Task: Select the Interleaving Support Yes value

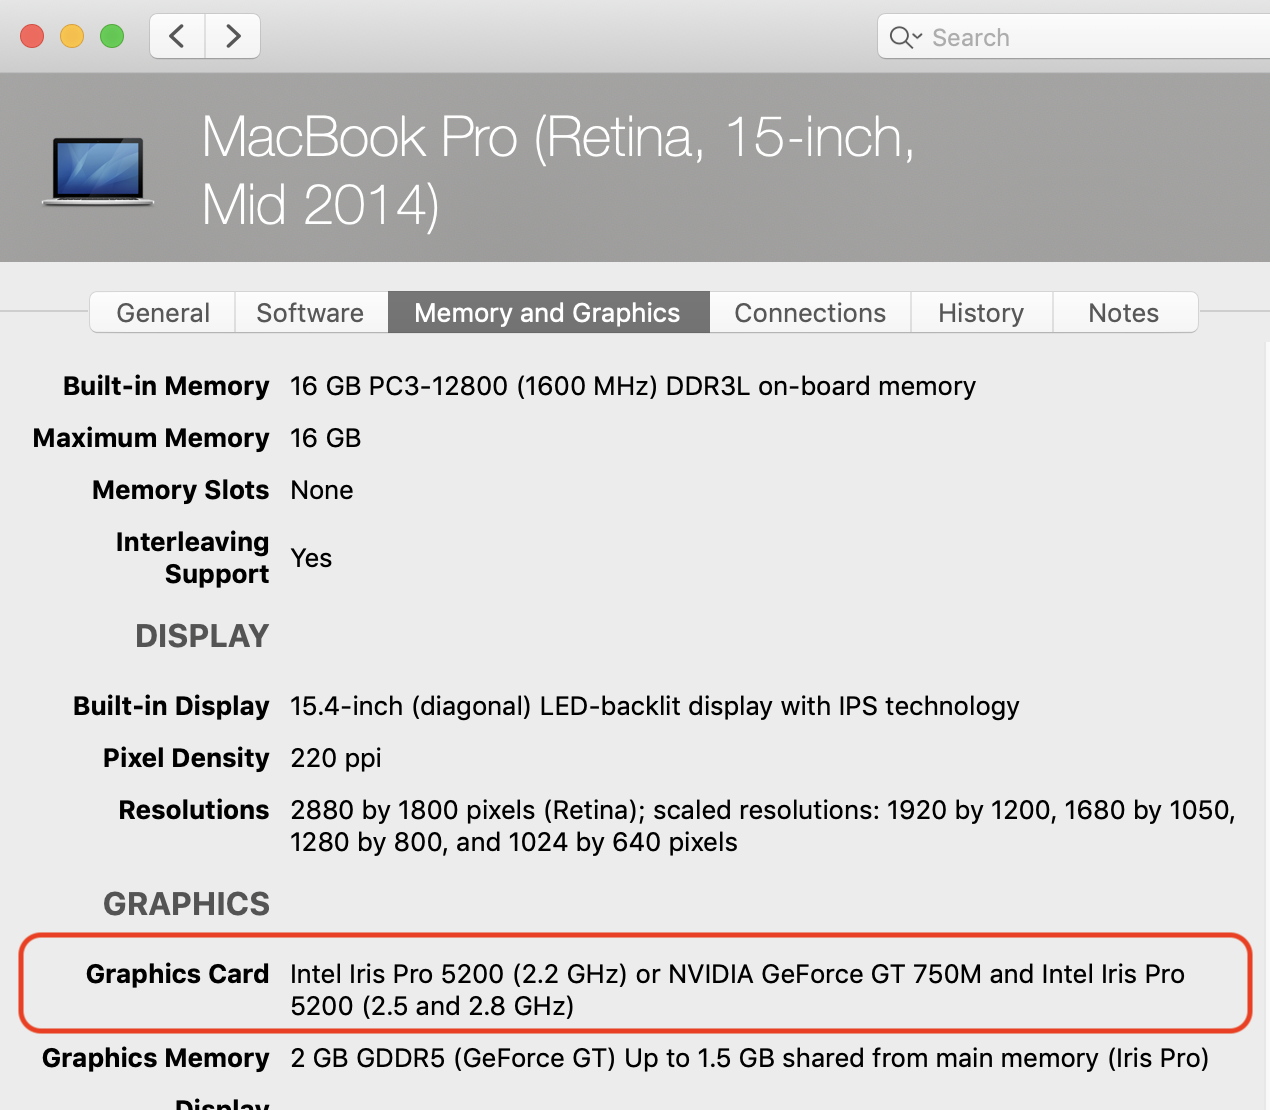Action: point(311,558)
